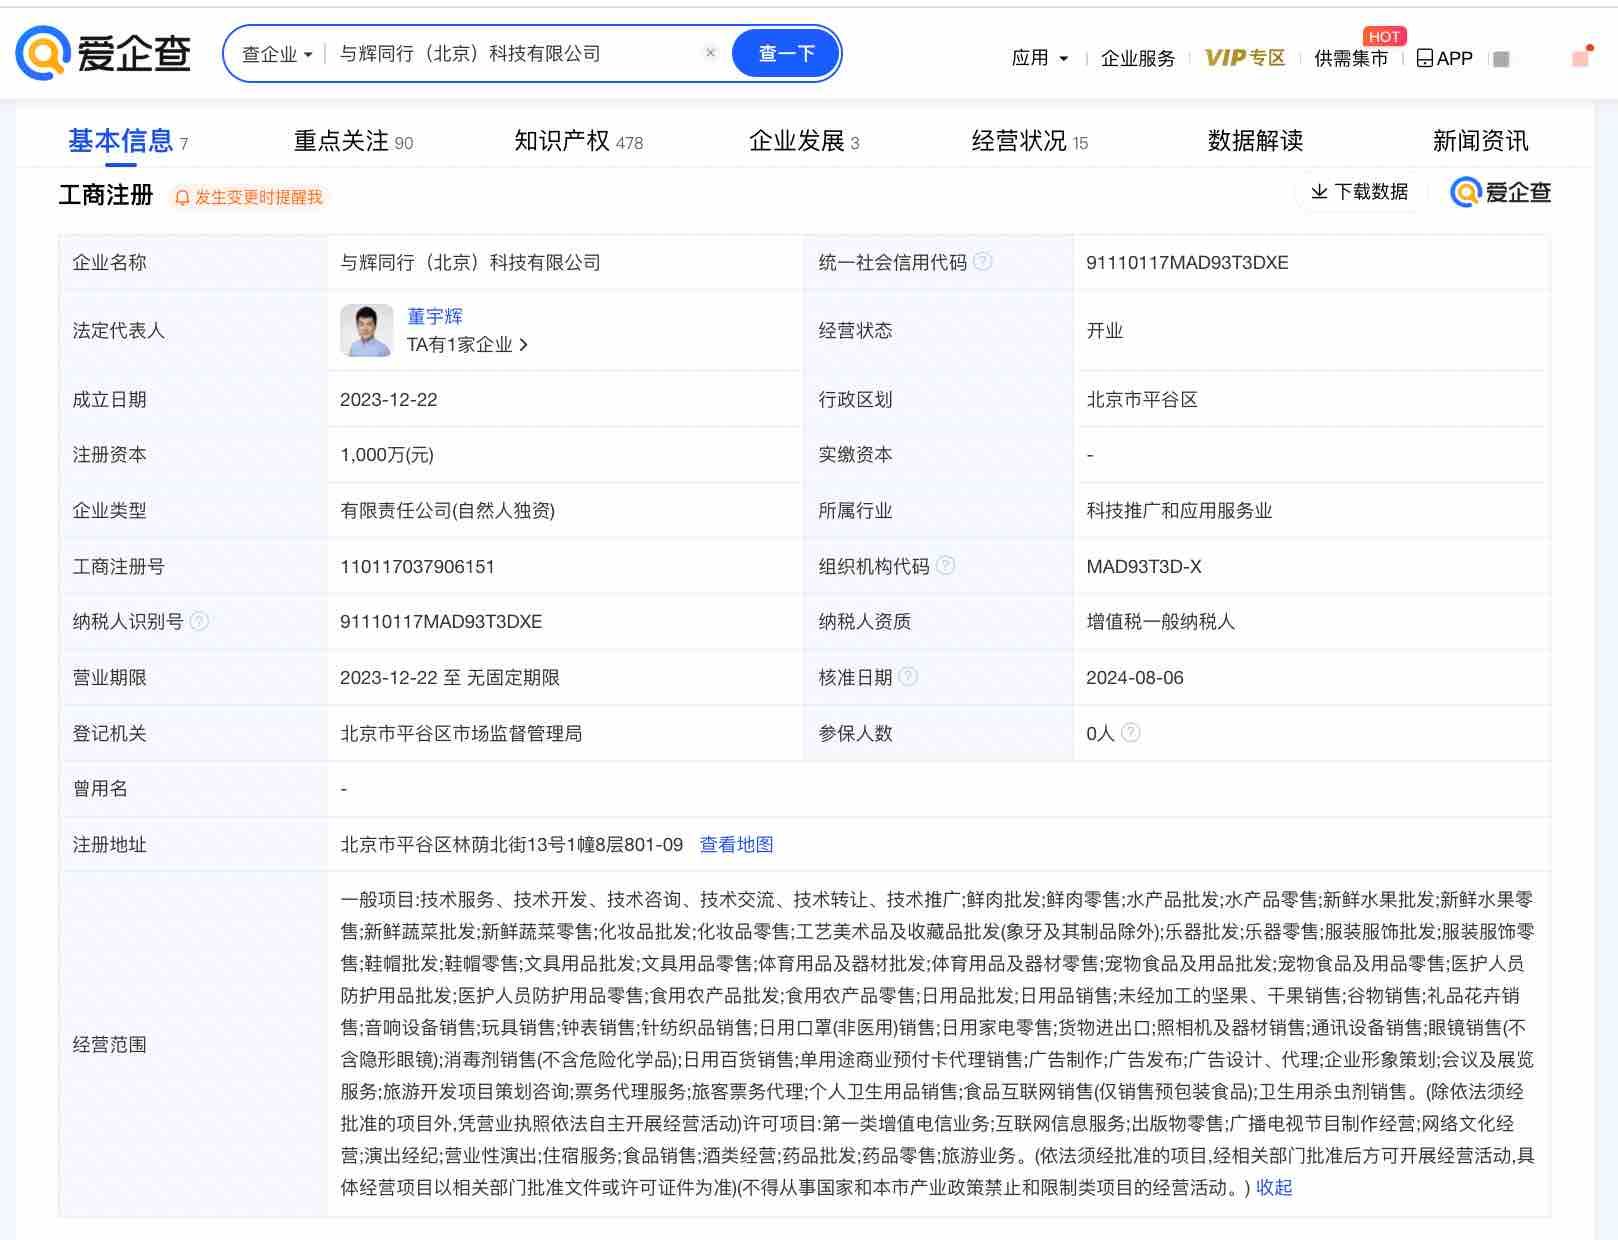
Task: Click the industry value 科技推广和应用服务业
Action: pos(1179,511)
